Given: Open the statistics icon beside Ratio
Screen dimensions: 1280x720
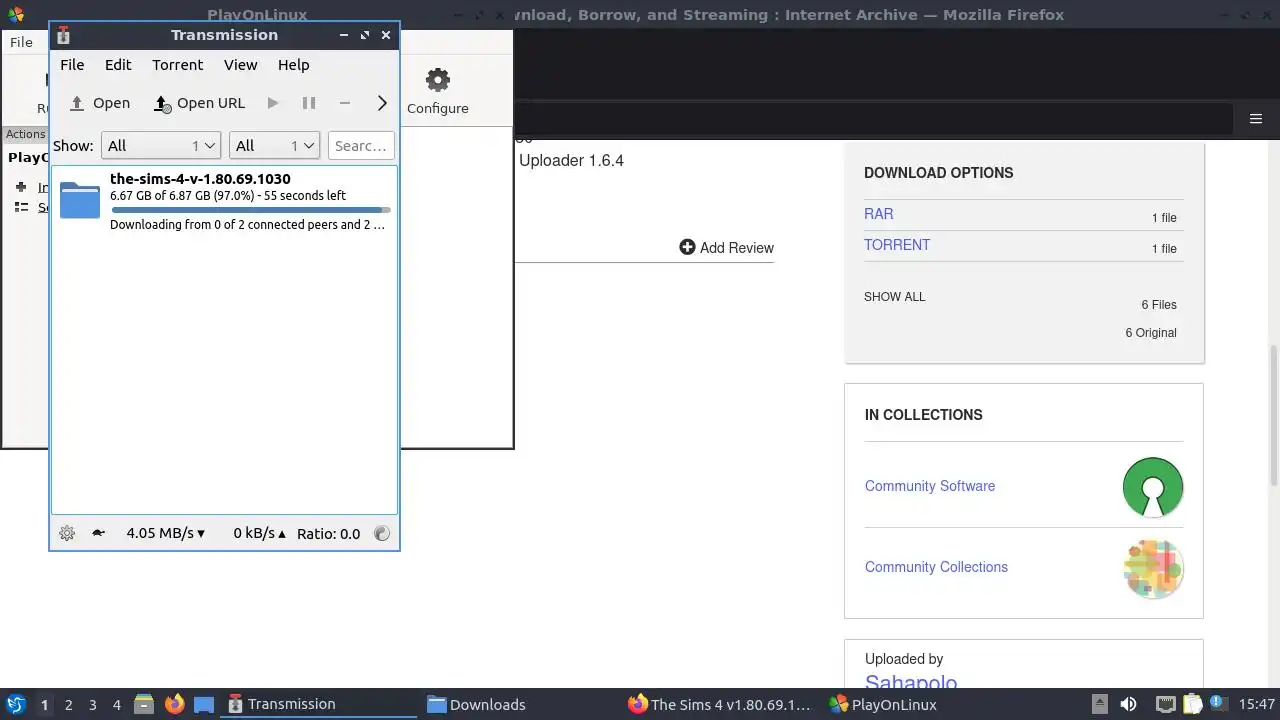Looking at the screenshot, I should click(382, 533).
